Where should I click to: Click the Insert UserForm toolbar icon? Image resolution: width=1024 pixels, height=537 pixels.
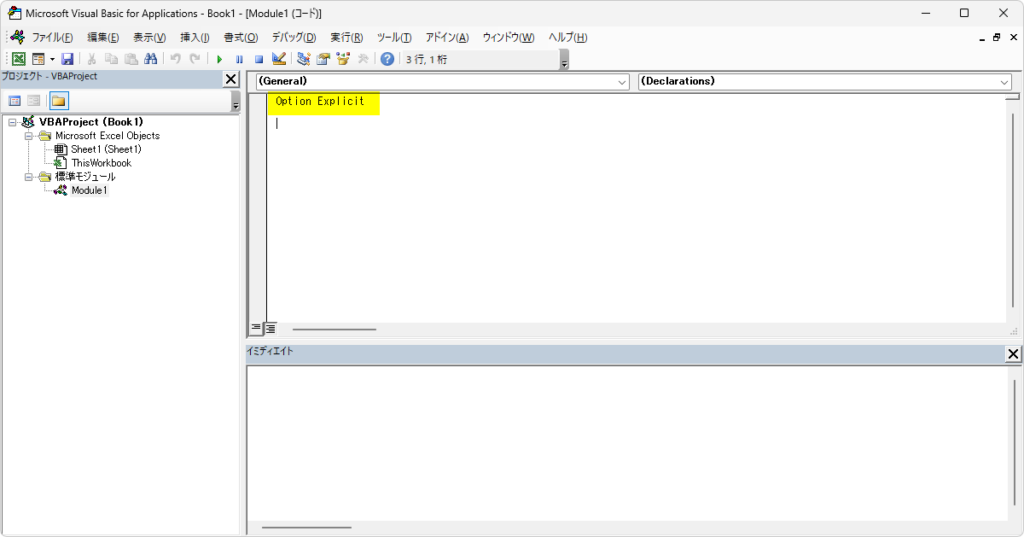(39, 59)
